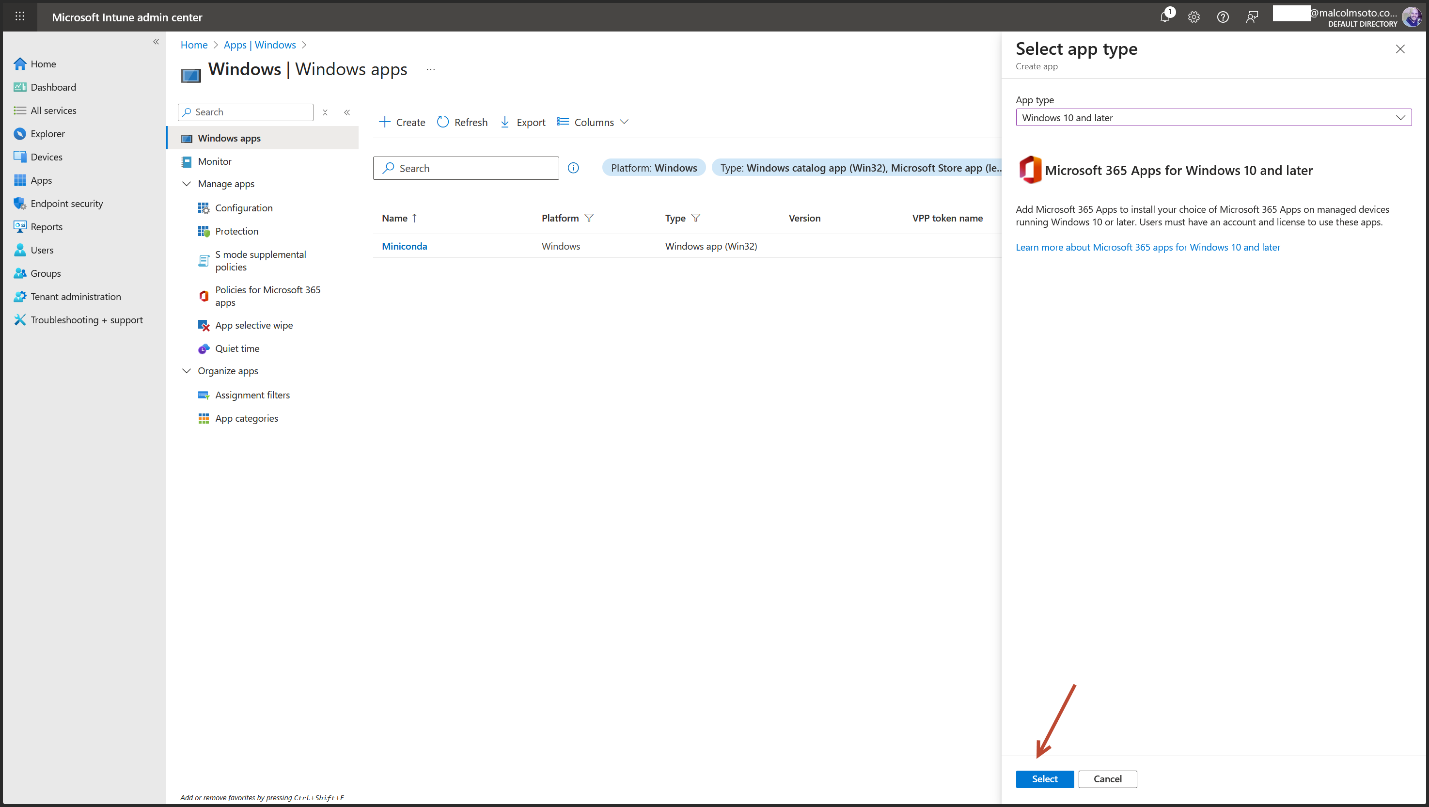Expand the Columns dropdown

592,122
